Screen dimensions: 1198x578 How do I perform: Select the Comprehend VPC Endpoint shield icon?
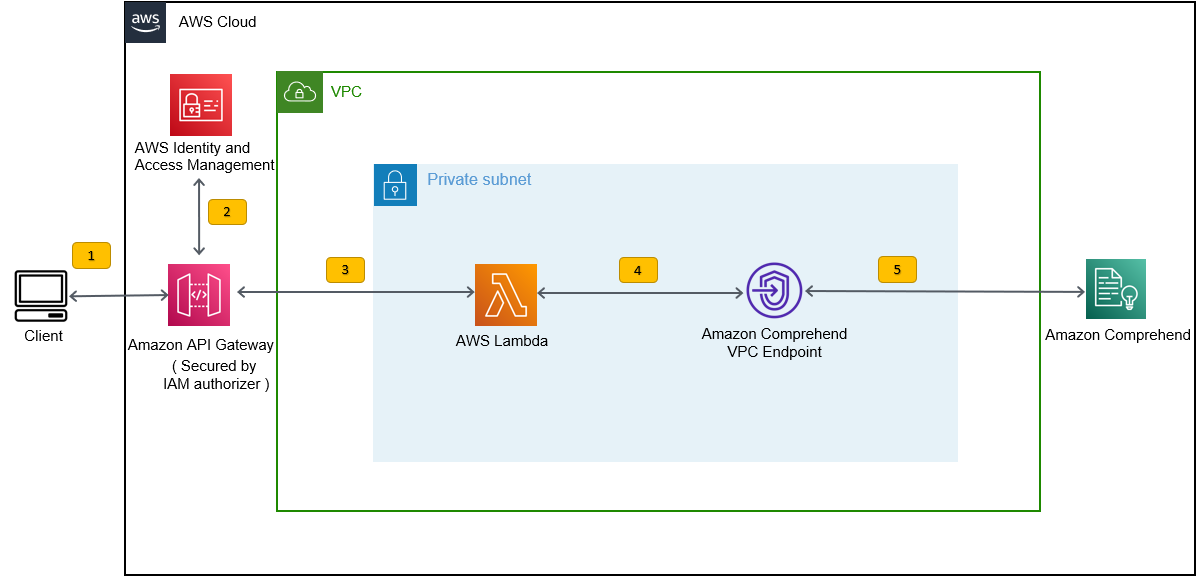tap(774, 292)
